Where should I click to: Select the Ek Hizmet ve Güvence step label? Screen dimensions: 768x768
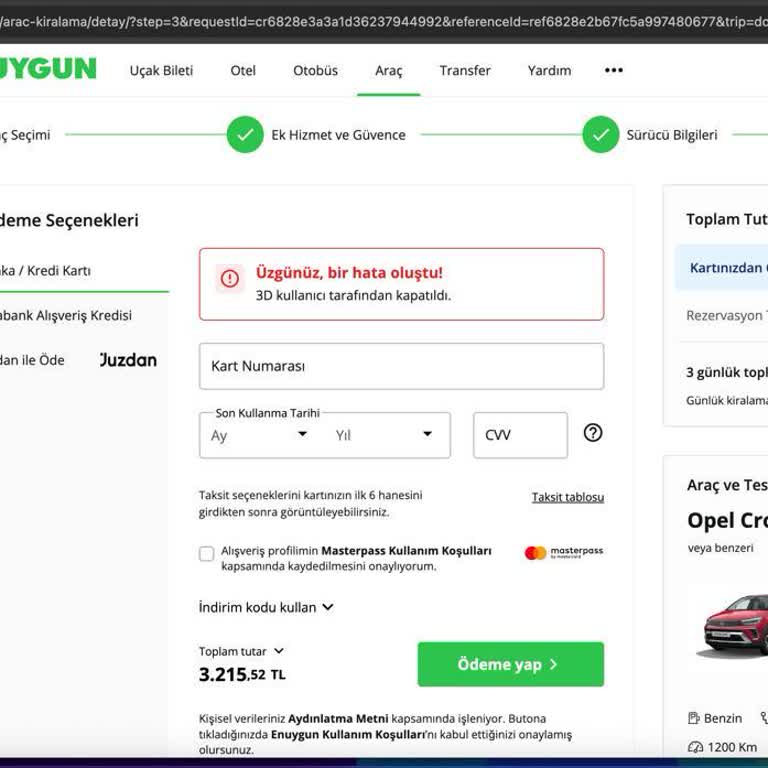338,135
